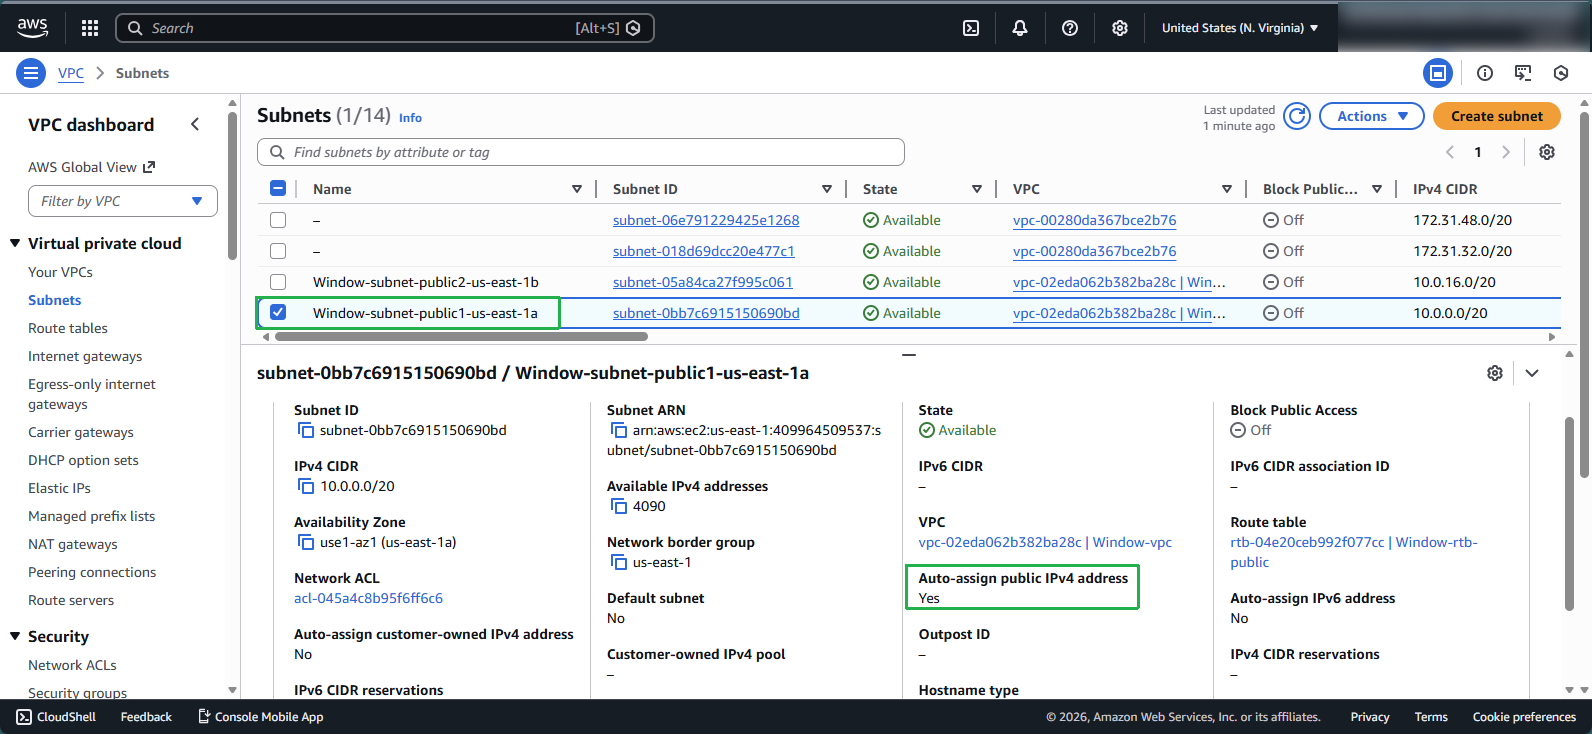Open Network ACL acl-045a4c8b95f6ff6c6 link
Image resolution: width=1592 pixels, height=734 pixels.
[x=368, y=598]
